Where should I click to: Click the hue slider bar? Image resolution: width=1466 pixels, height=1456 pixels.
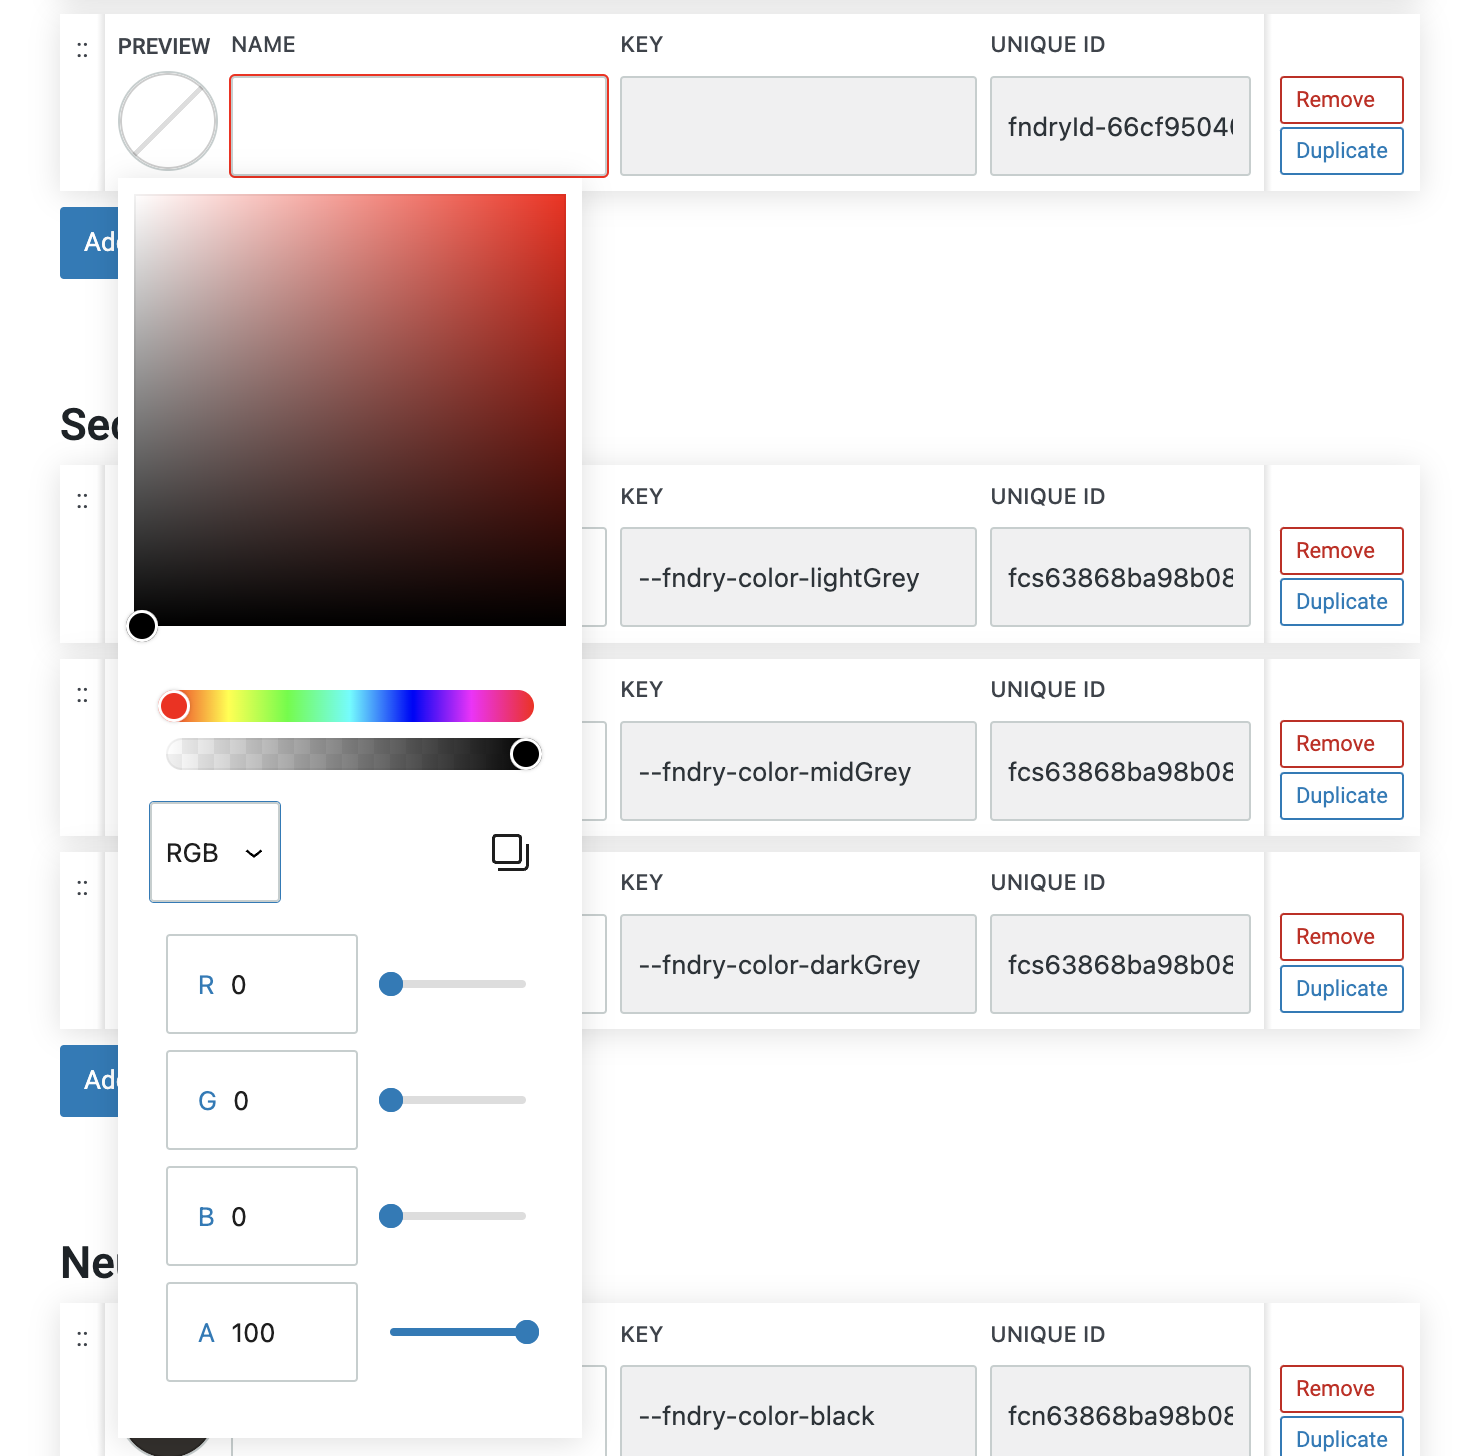(350, 706)
